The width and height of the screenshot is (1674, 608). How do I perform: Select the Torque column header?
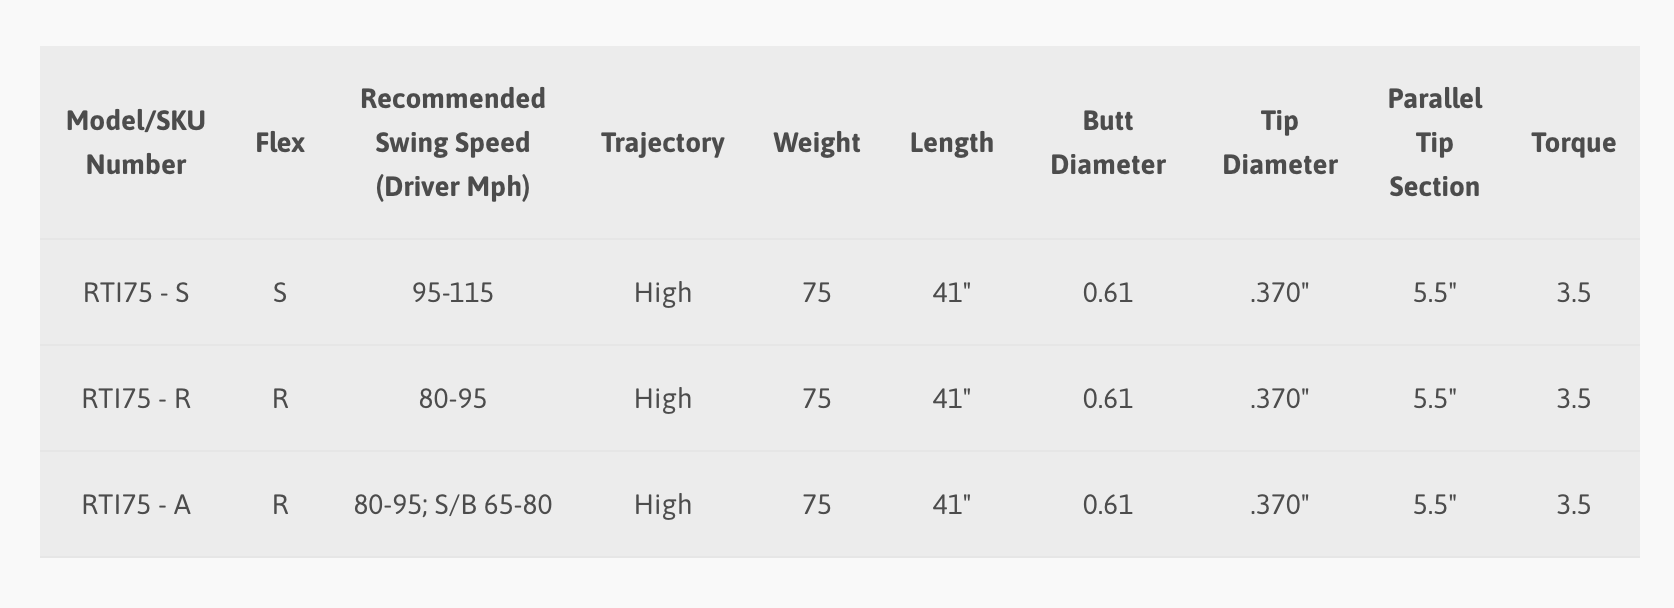pyautogui.click(x=1574, y=142)
